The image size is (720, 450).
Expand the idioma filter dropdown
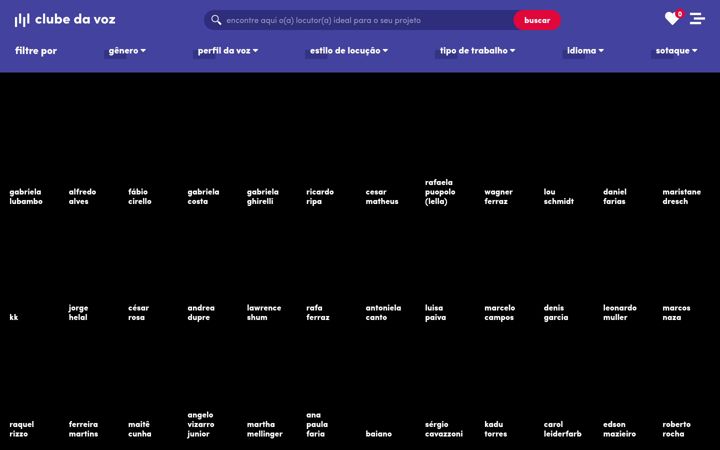click(x=585, y=51)
